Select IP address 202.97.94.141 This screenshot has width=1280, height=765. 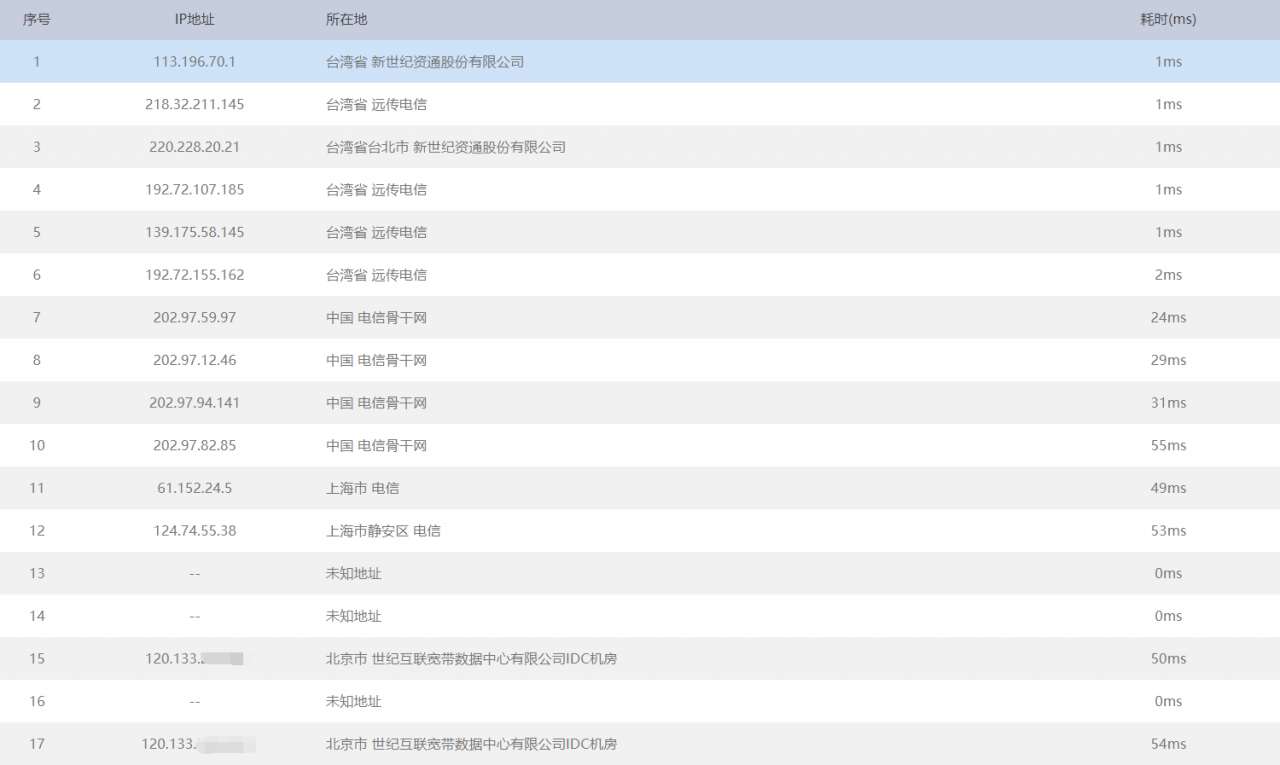194,403
